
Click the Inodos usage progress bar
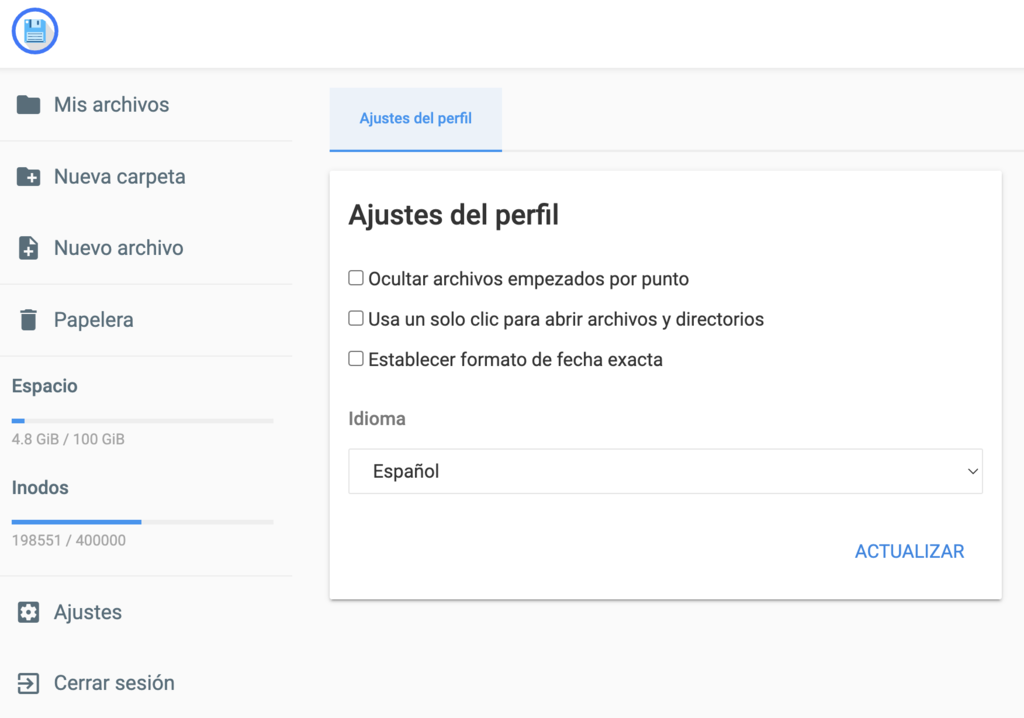142,521
